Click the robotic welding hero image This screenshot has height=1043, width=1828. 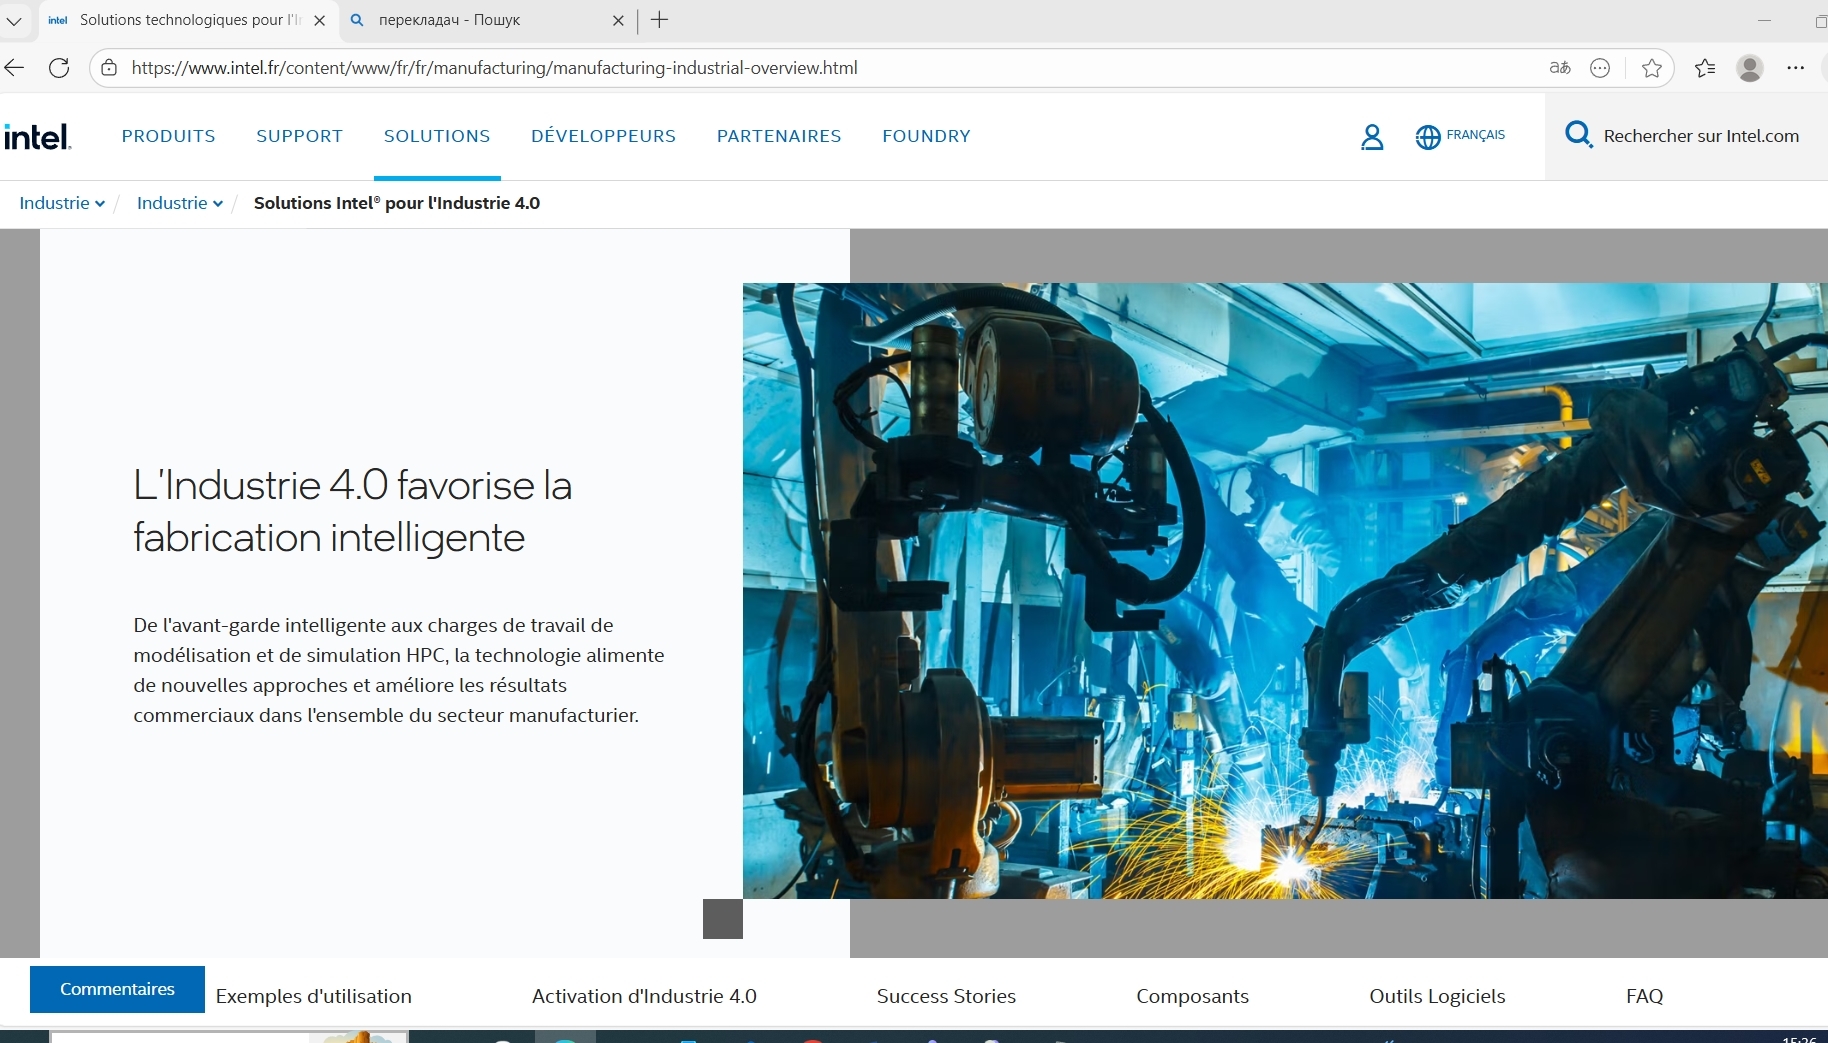coord(1285,591)
